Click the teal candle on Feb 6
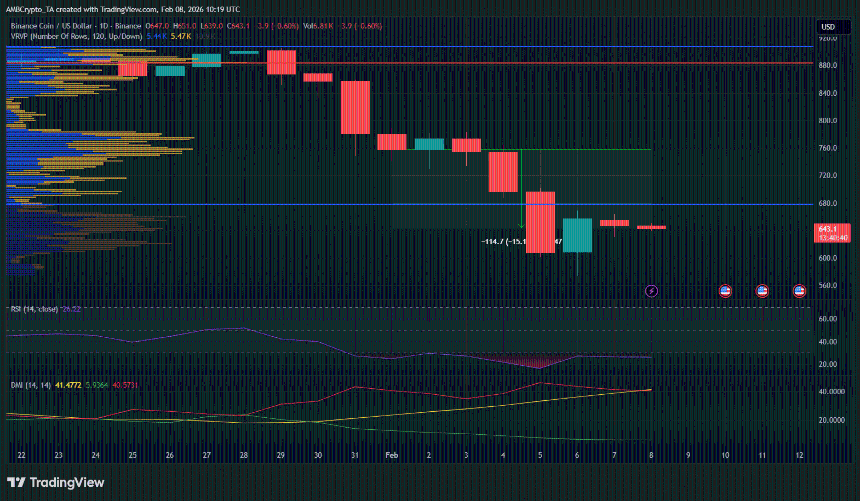 point(578,235)
